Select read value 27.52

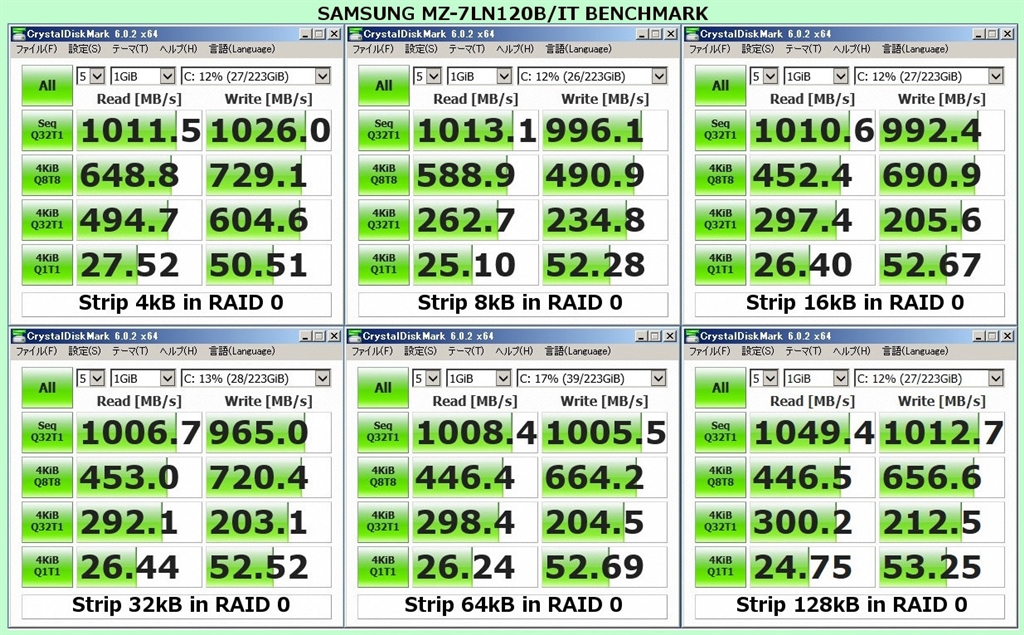click(x=139, y=265)
